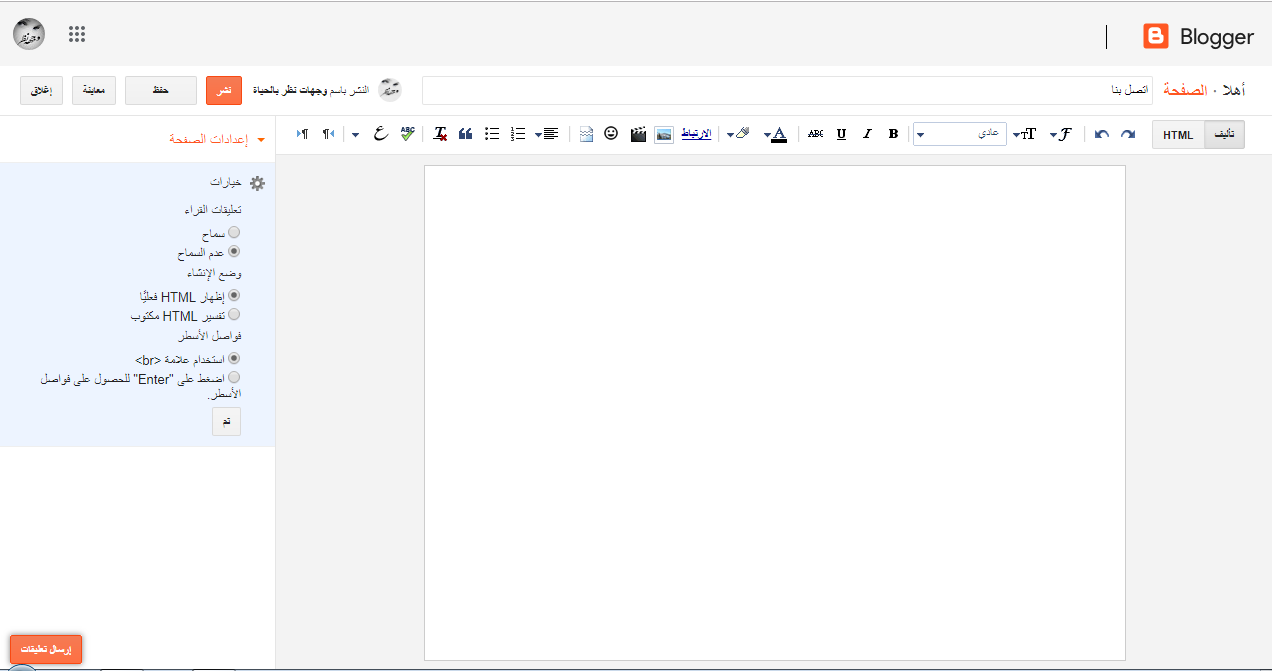Open the عادي paragraph format dropdown
The width and height of the screenshot is (1272, 671).
pos(960,134)
